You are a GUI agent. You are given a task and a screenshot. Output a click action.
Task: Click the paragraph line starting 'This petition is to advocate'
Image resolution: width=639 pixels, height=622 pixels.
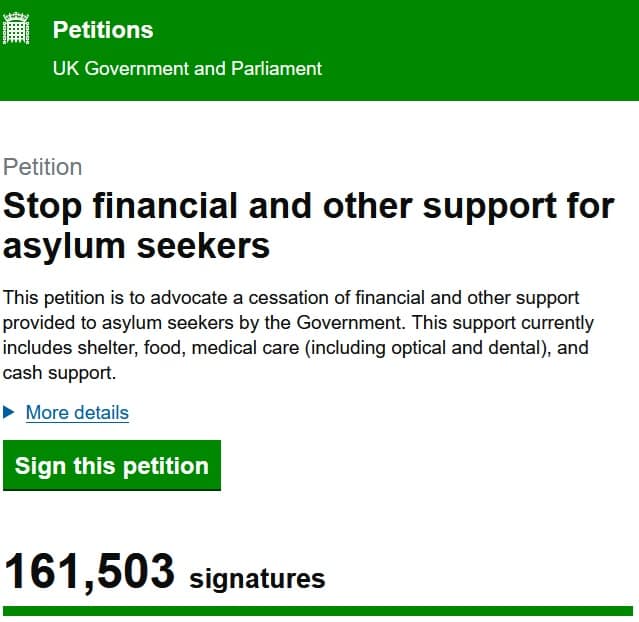pos(291,298)
